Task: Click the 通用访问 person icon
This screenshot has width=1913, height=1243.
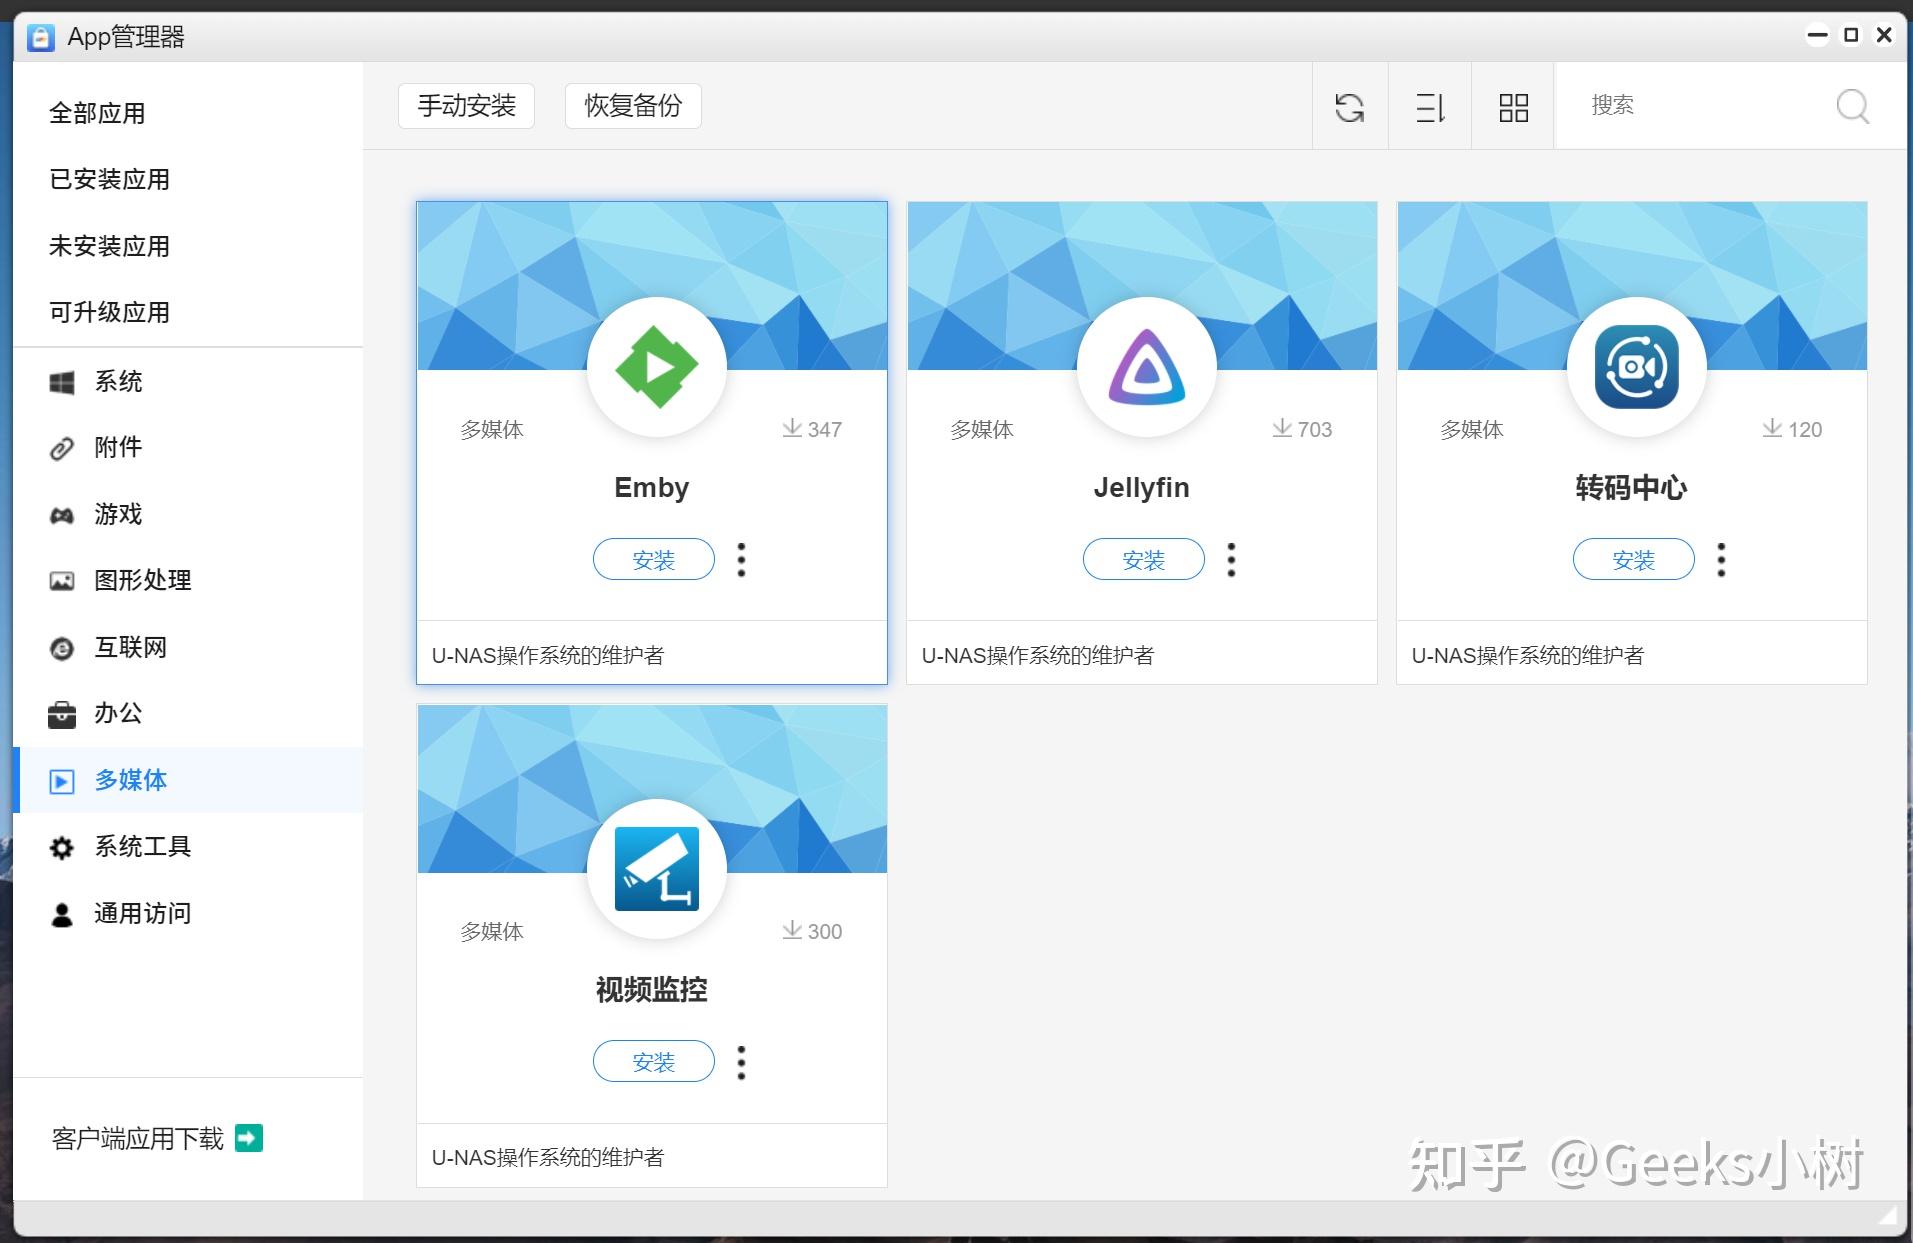Action: [x=62, y=914]
